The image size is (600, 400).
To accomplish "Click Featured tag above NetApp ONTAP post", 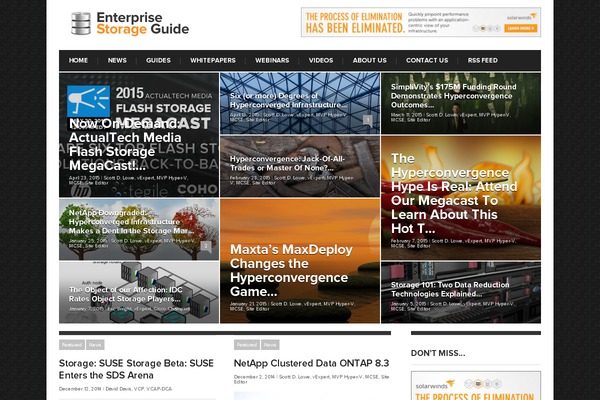I will [247, 345].
